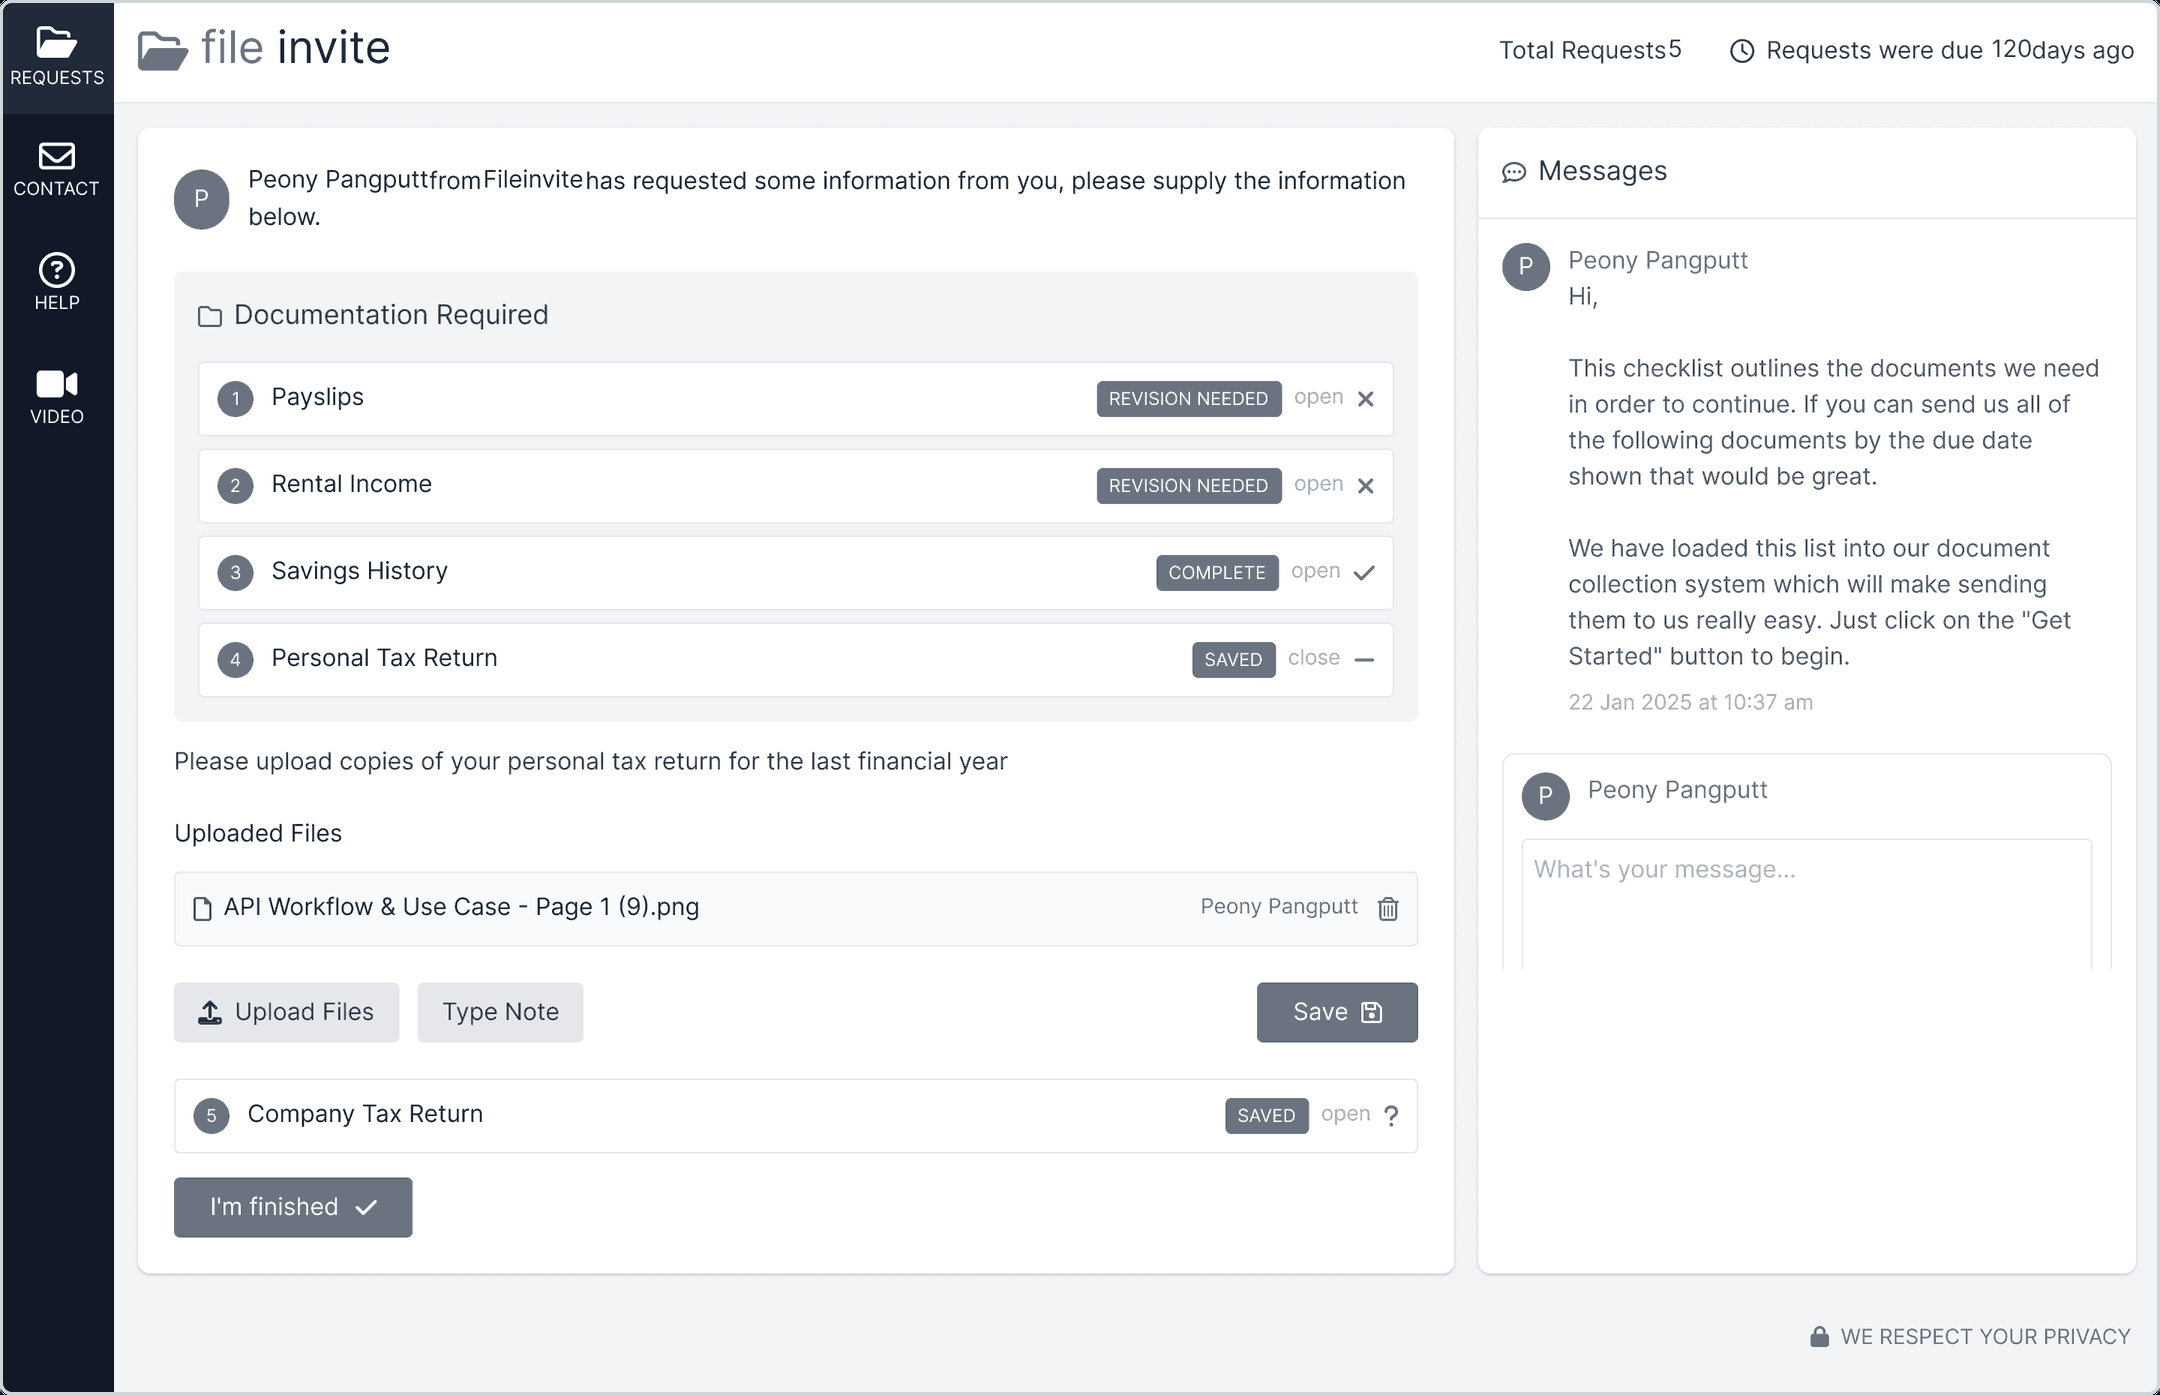Click the SAVED badge on Personal Tax Return
Screen dimensions: 2160x1395
(1233, 660)
